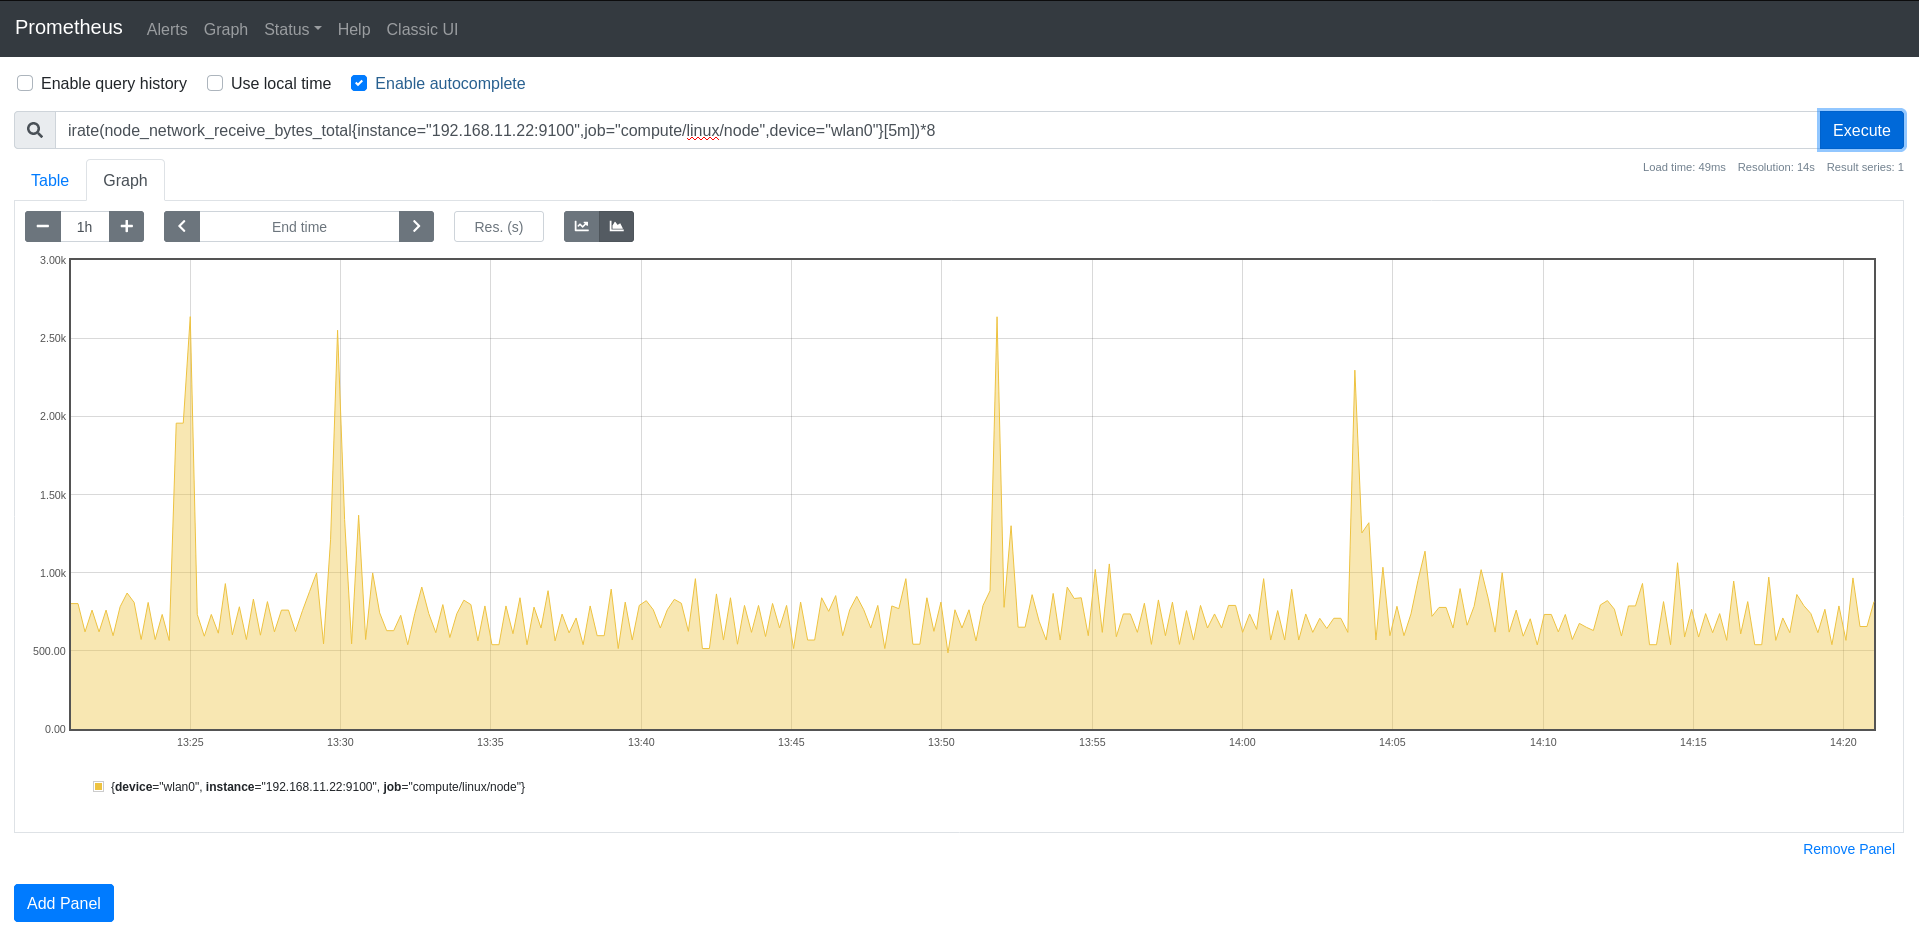
Task: Click the legend color swatch for wlan0 series
Action: [x=98, y=787]
